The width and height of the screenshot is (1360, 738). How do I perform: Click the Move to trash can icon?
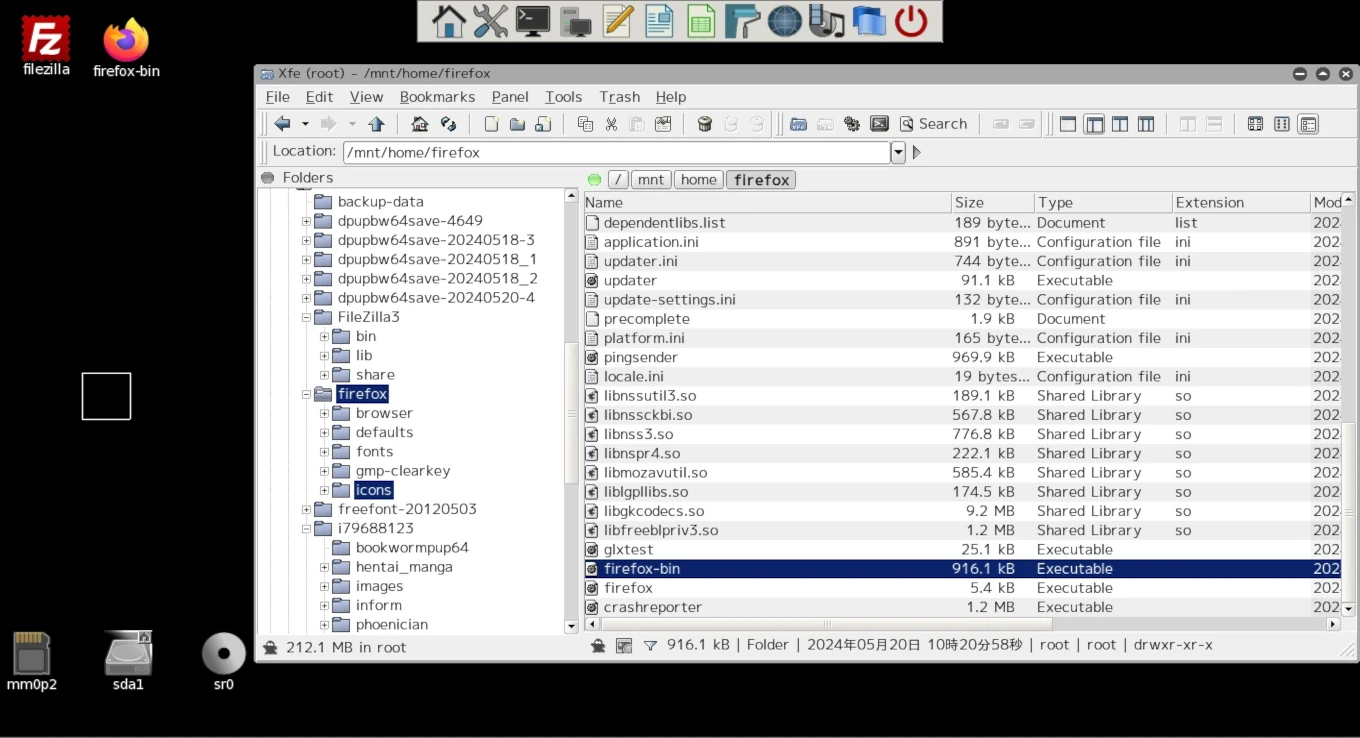[x=705, y=124]
